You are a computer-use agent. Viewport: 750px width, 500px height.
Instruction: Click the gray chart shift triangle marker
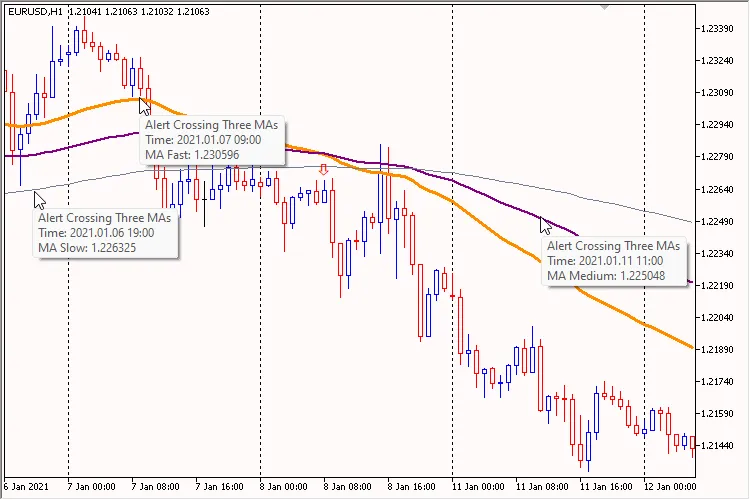tap(603, 6)
